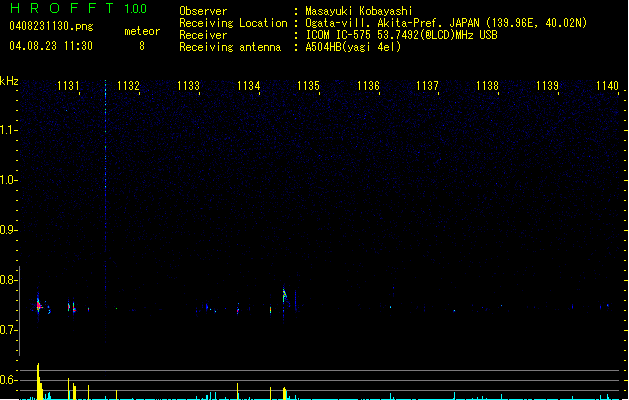
Task: Click the 1133 time axis marker
Action: [188, 86]
